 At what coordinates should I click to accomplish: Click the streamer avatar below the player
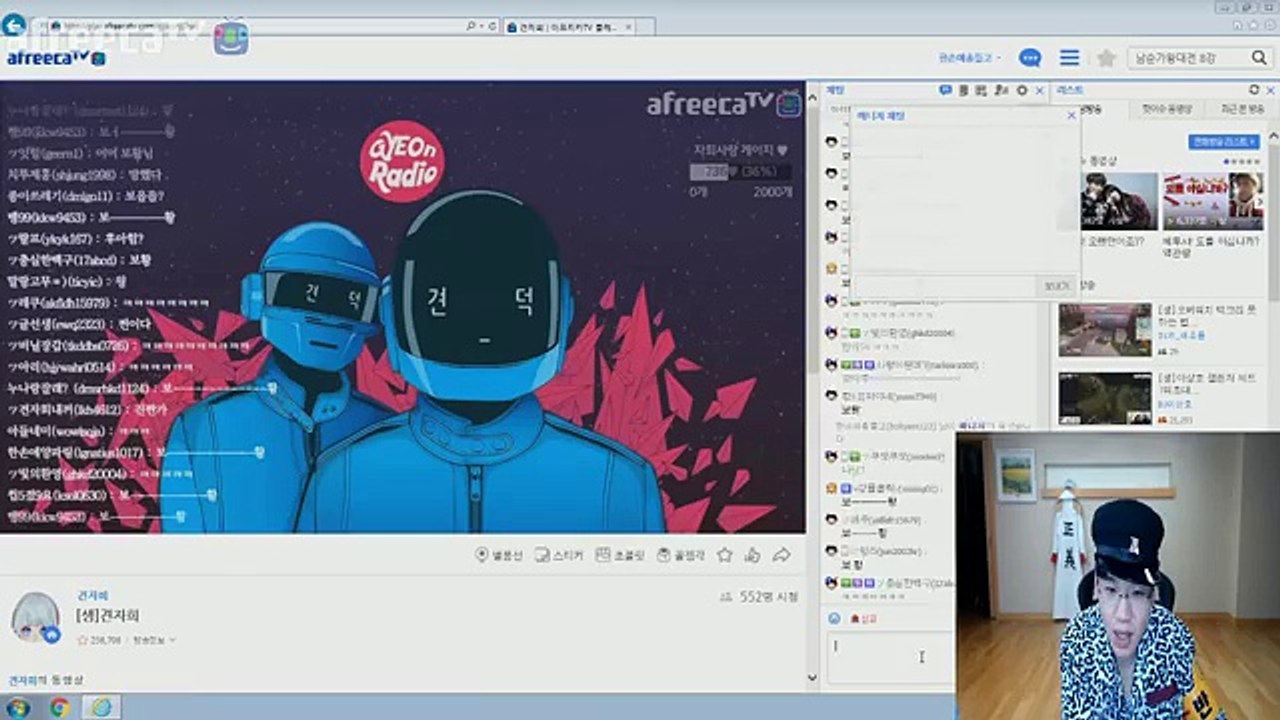tap(36, 616)
